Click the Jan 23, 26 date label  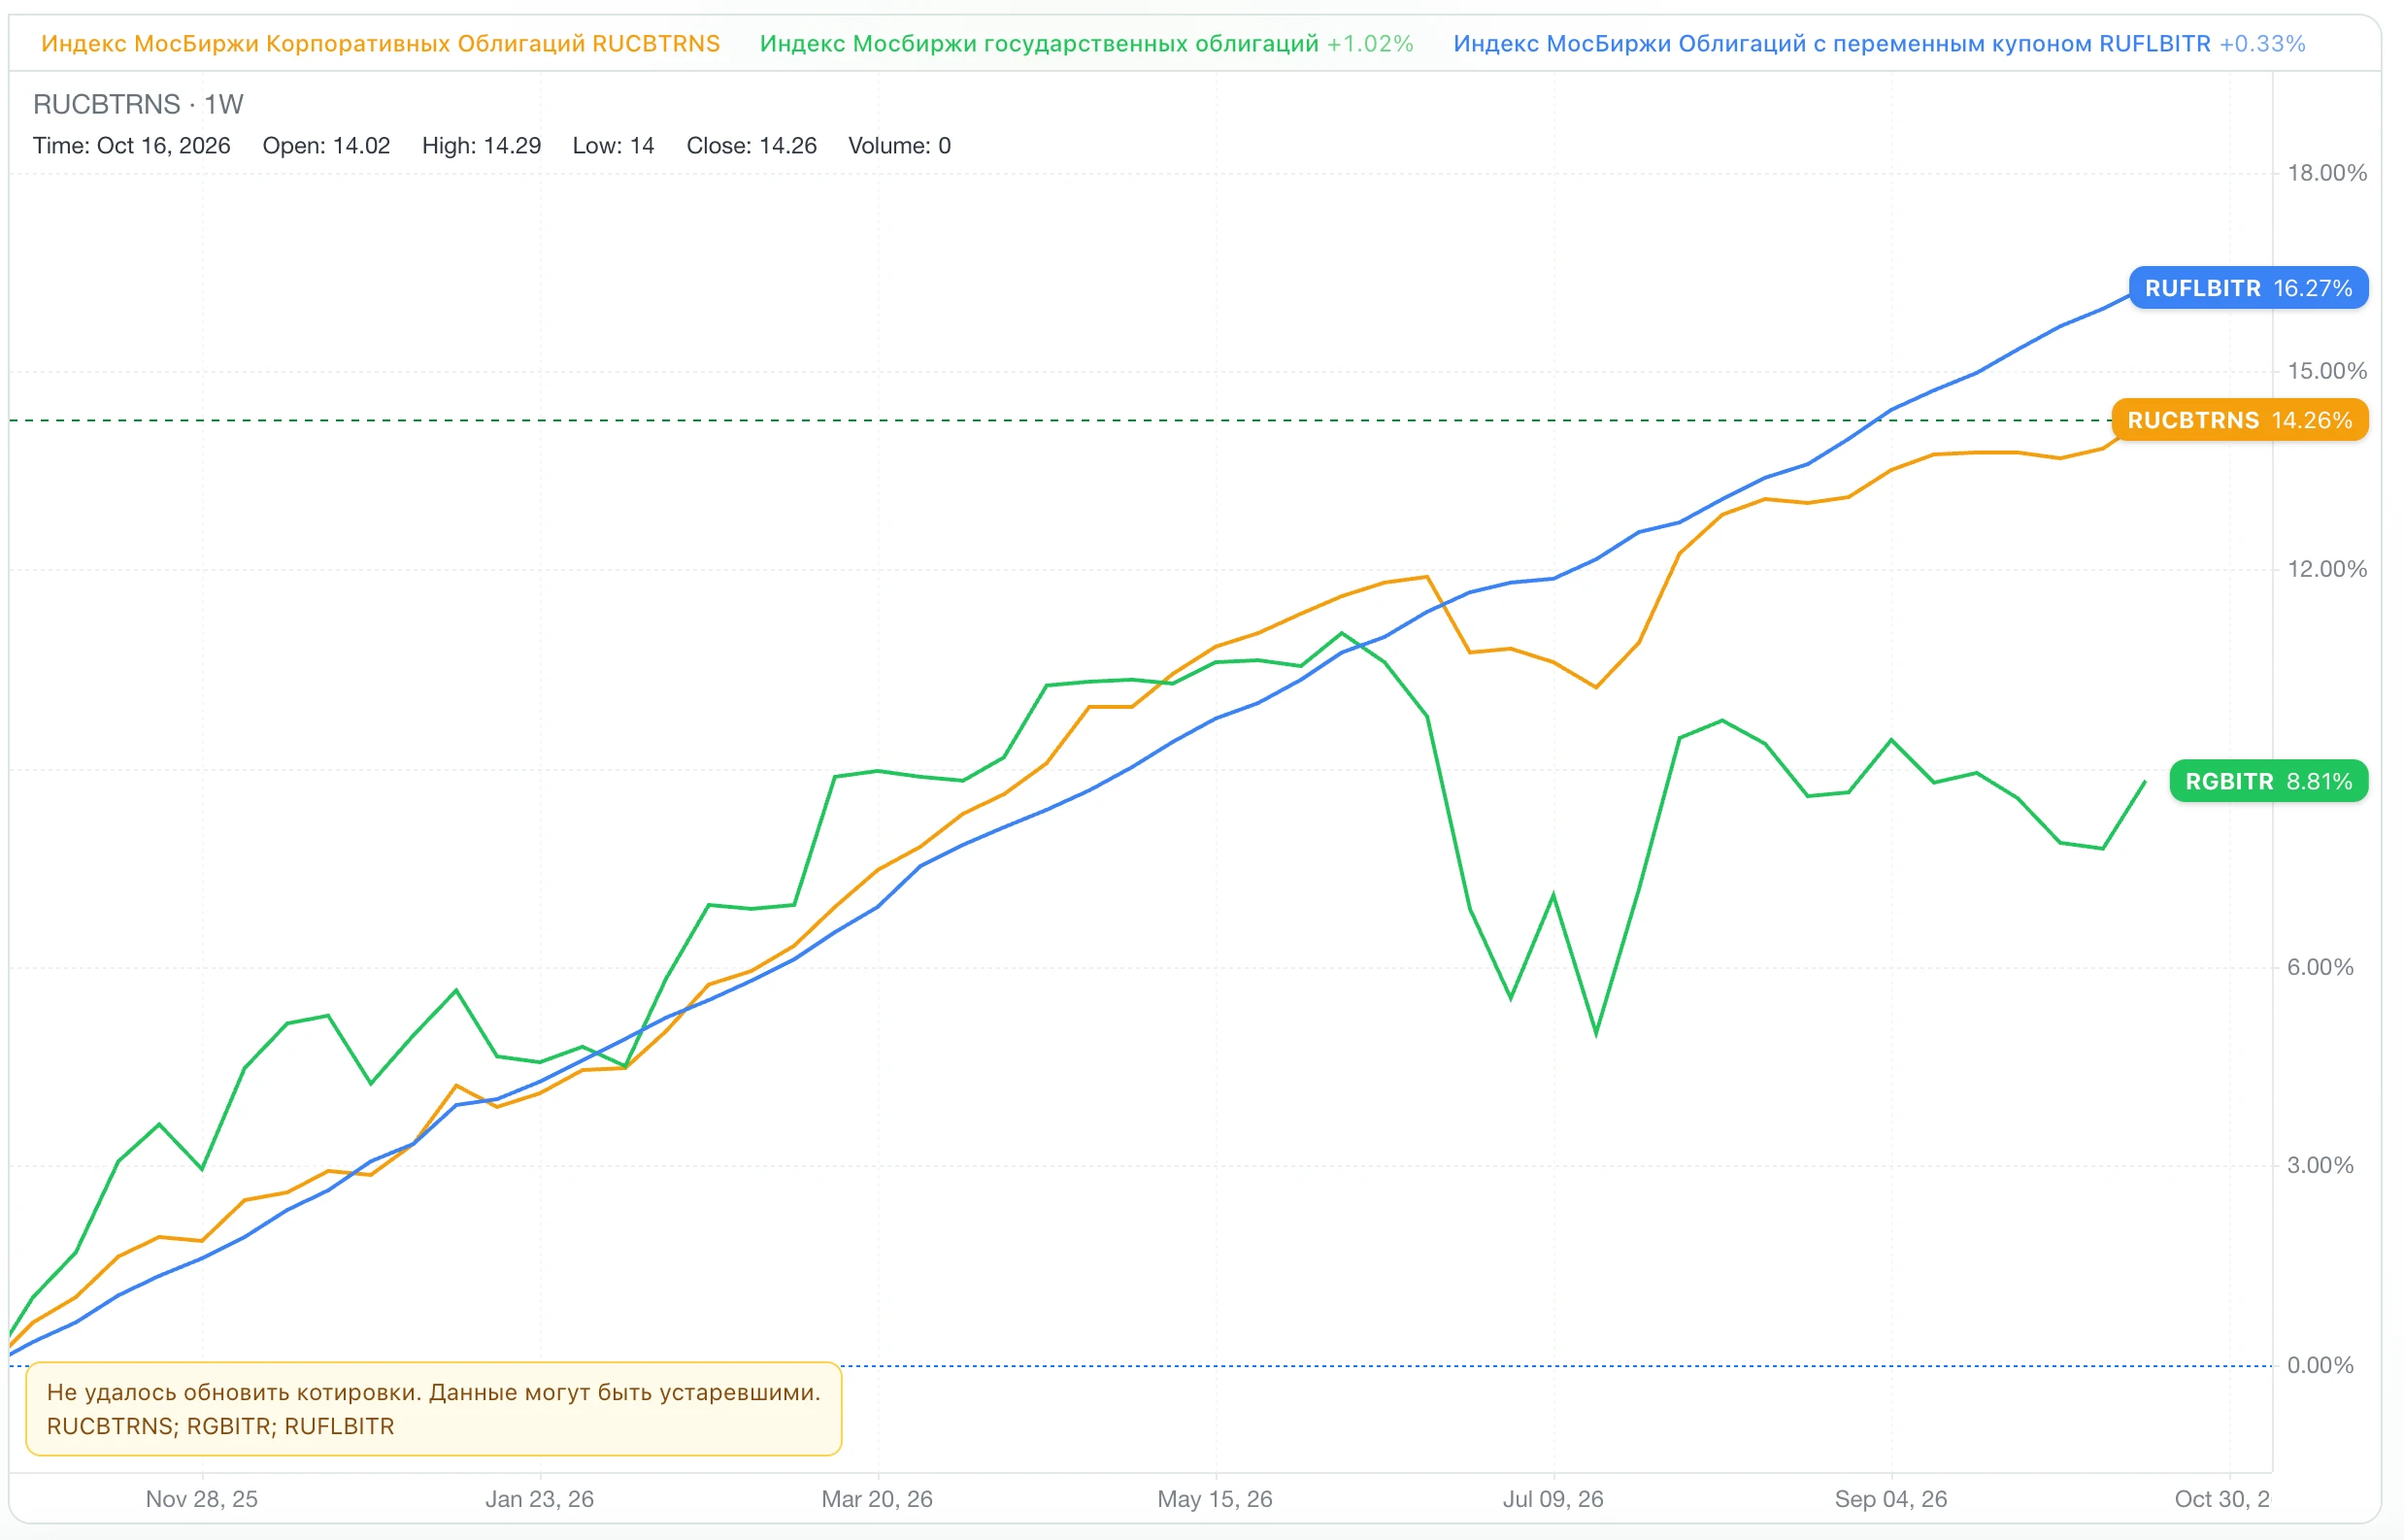coord(540,1499)
